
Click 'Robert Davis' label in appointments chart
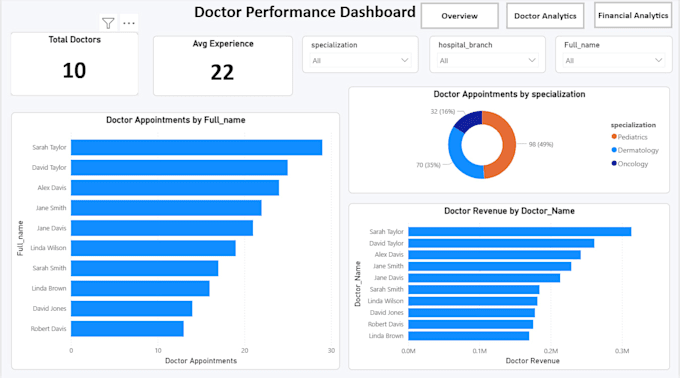(x=48, y=329)
